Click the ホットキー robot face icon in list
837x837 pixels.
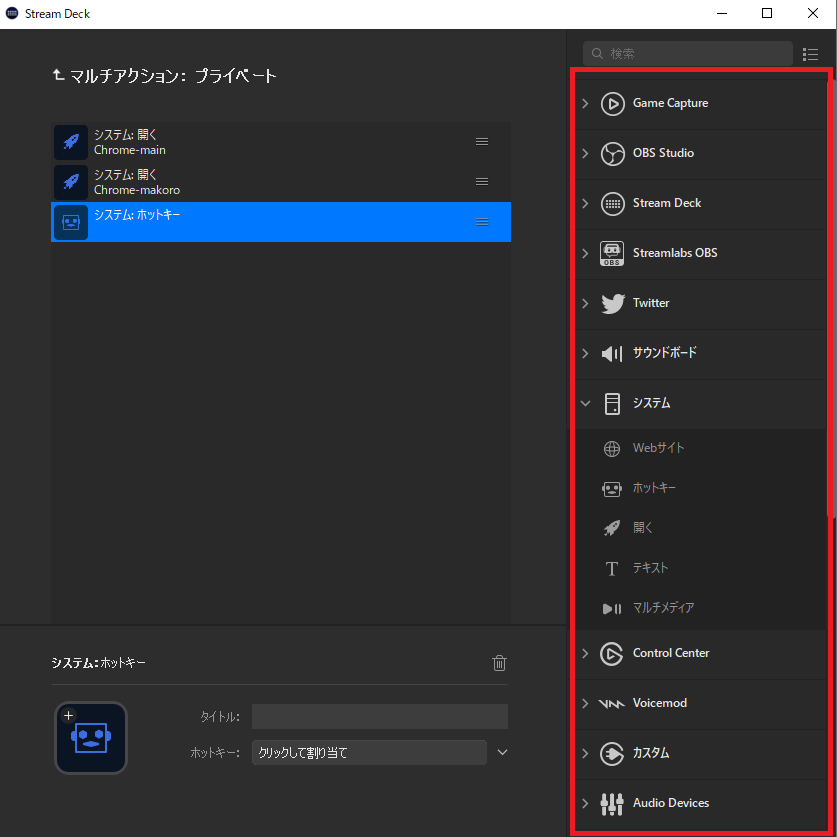[612, 488]
